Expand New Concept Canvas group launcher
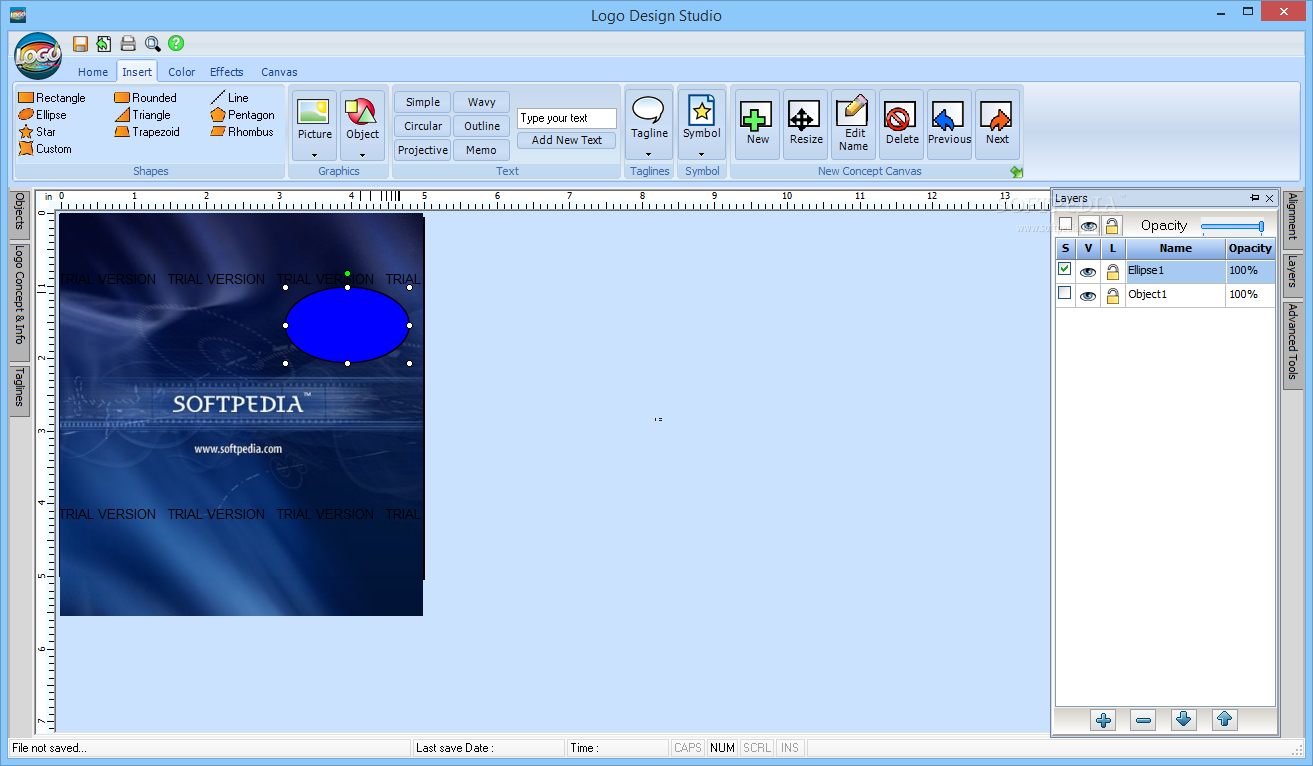Image resolution: width=1313 pixels, height=766 pixels. [x=1016, y=172]
